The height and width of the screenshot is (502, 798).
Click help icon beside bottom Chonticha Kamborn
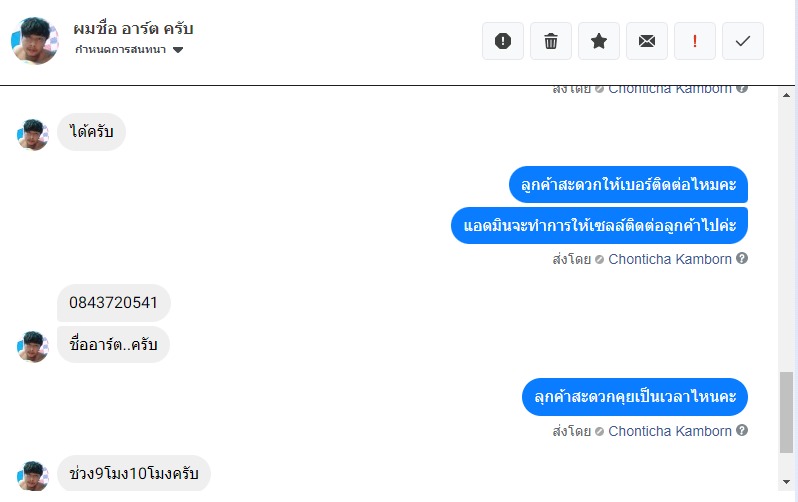tap(742, 431)
